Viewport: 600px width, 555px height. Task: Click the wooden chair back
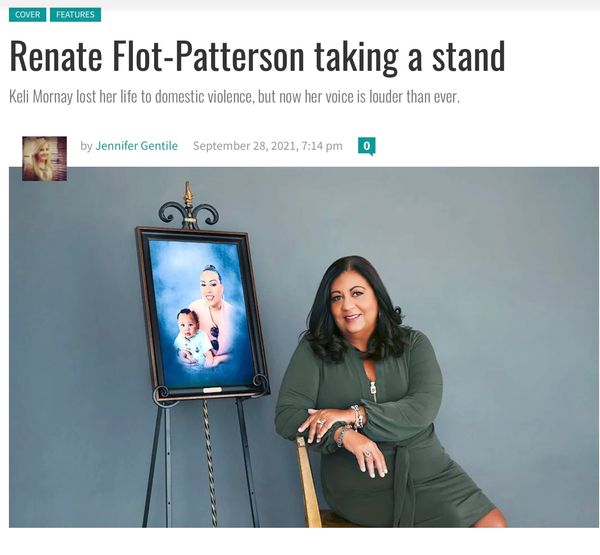click(x=308, y=482)
